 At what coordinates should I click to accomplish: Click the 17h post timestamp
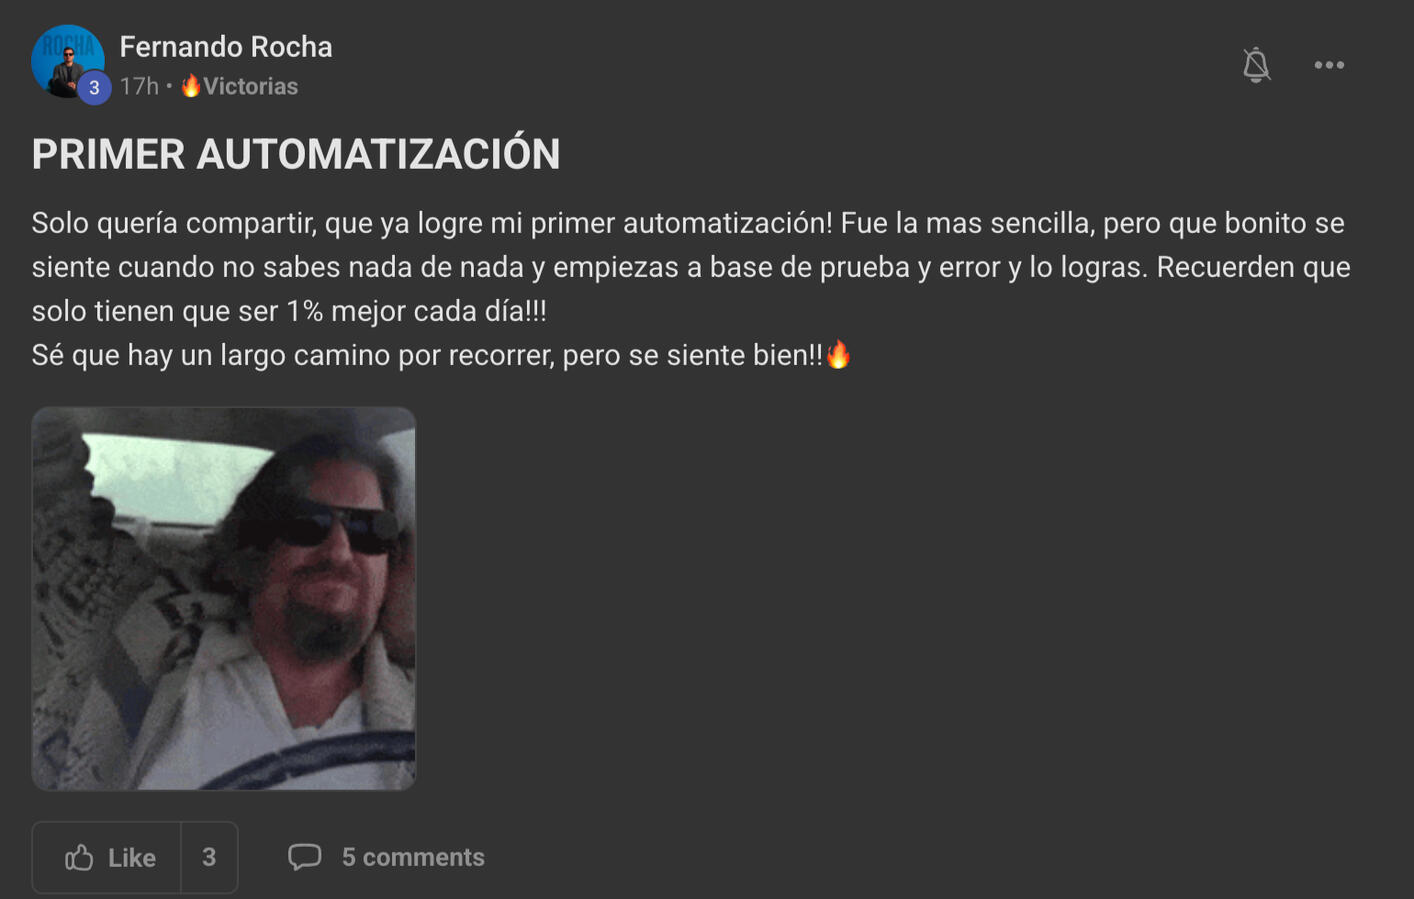[x=139, y=86]
